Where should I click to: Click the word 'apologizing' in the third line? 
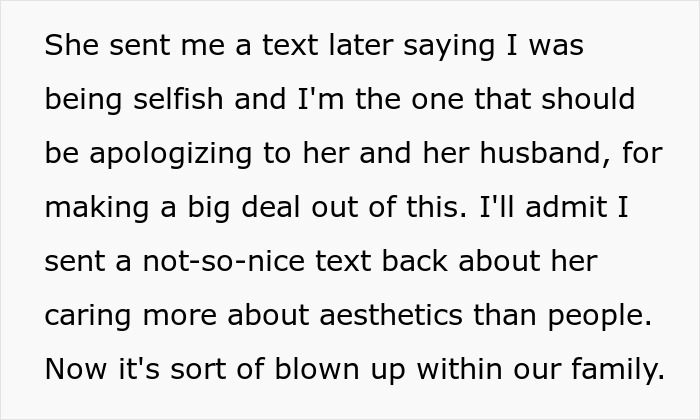(x=171, y=154)
